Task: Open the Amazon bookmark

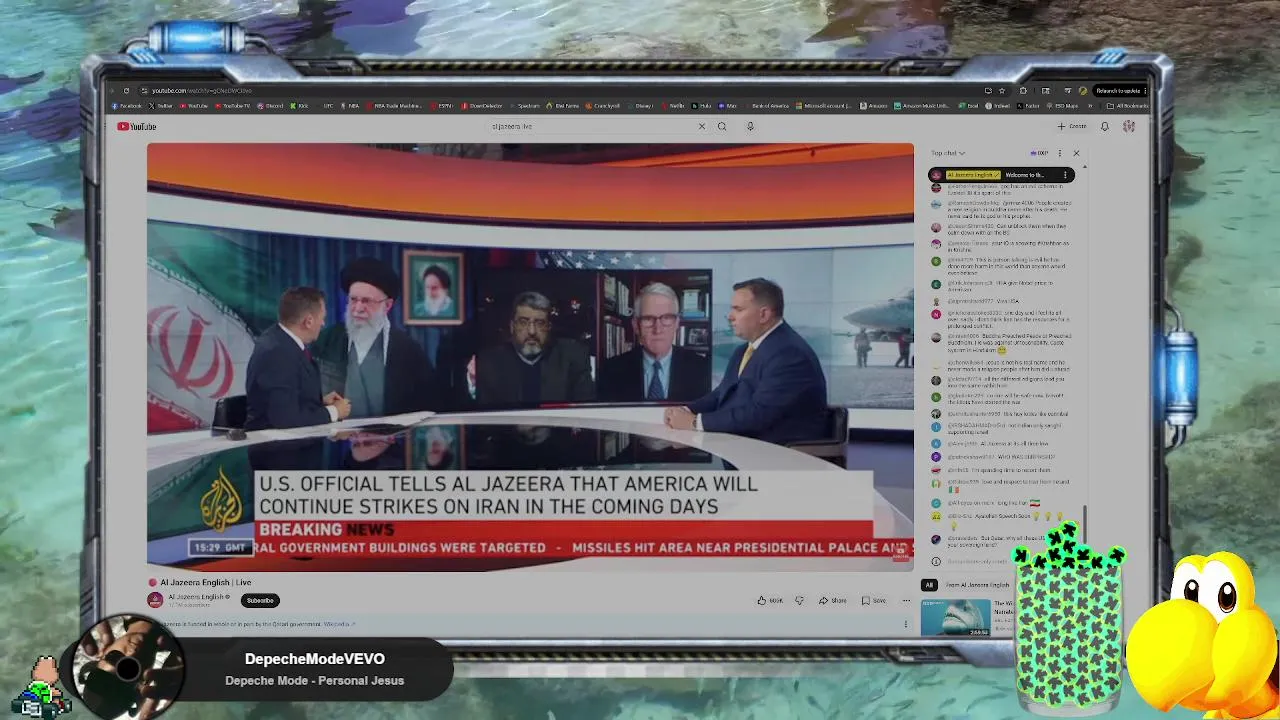Action: click(x=873, y=106)
